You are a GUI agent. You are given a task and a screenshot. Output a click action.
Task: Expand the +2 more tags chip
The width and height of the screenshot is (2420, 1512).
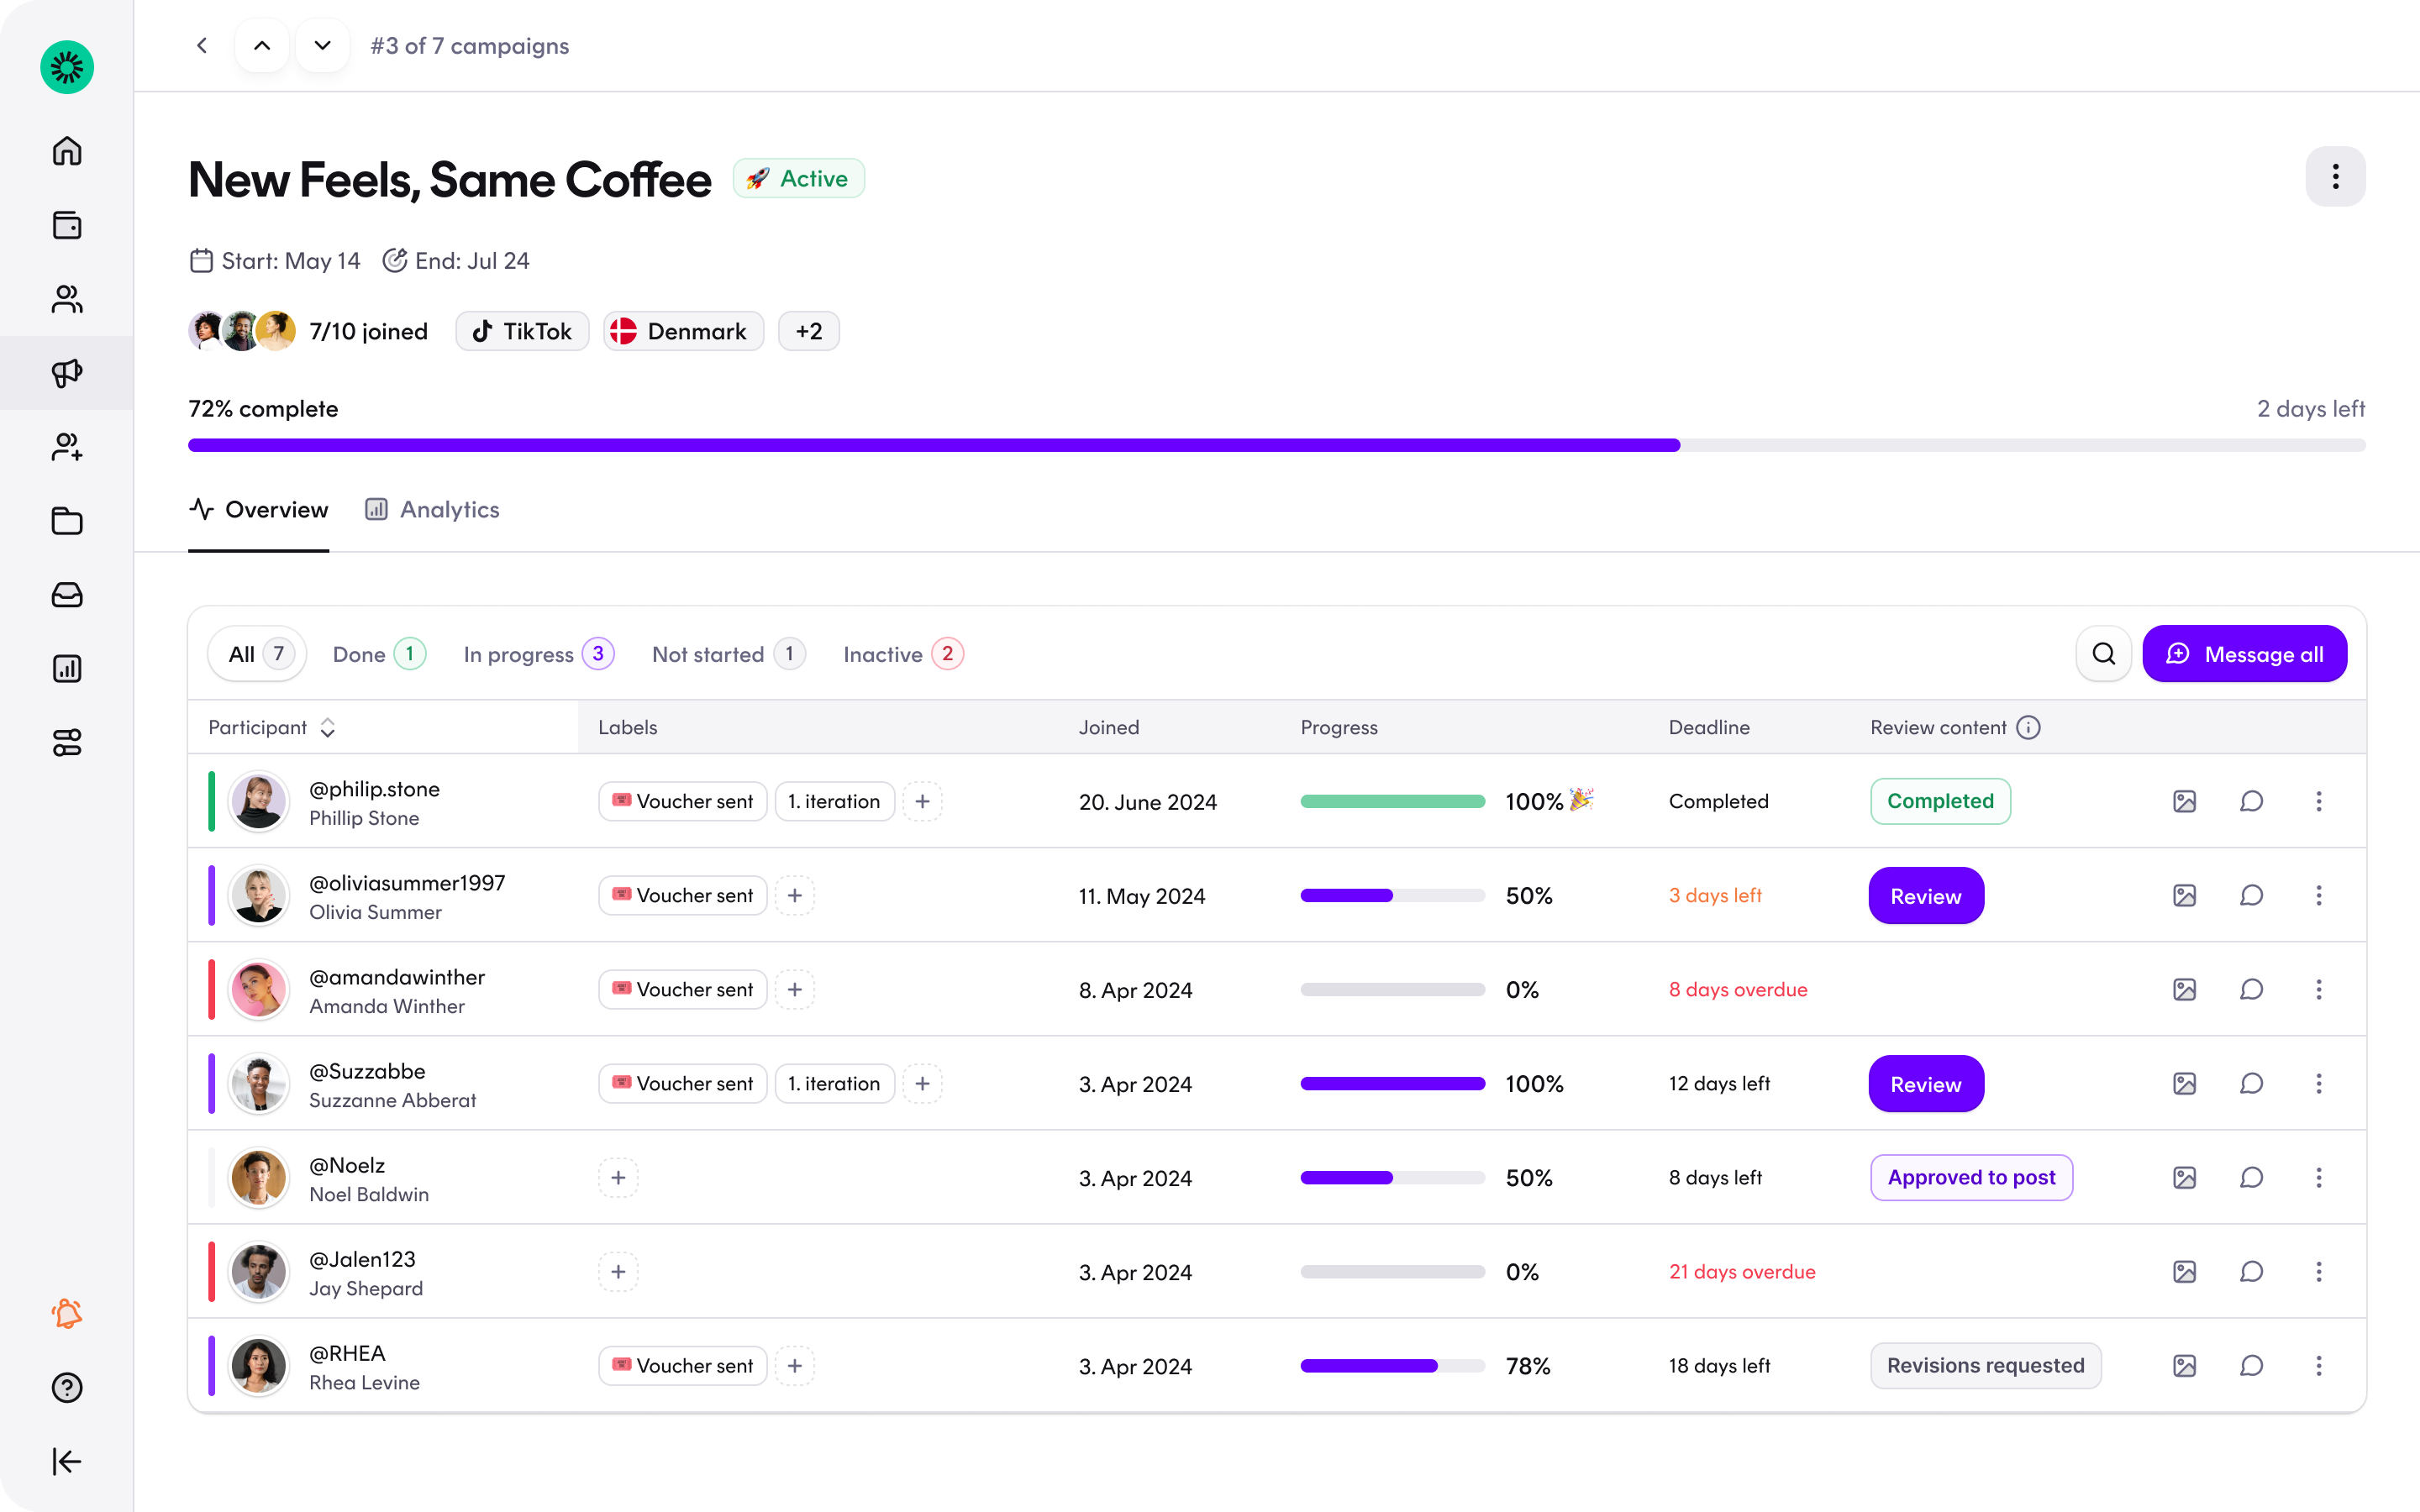[x=809, y=331]
